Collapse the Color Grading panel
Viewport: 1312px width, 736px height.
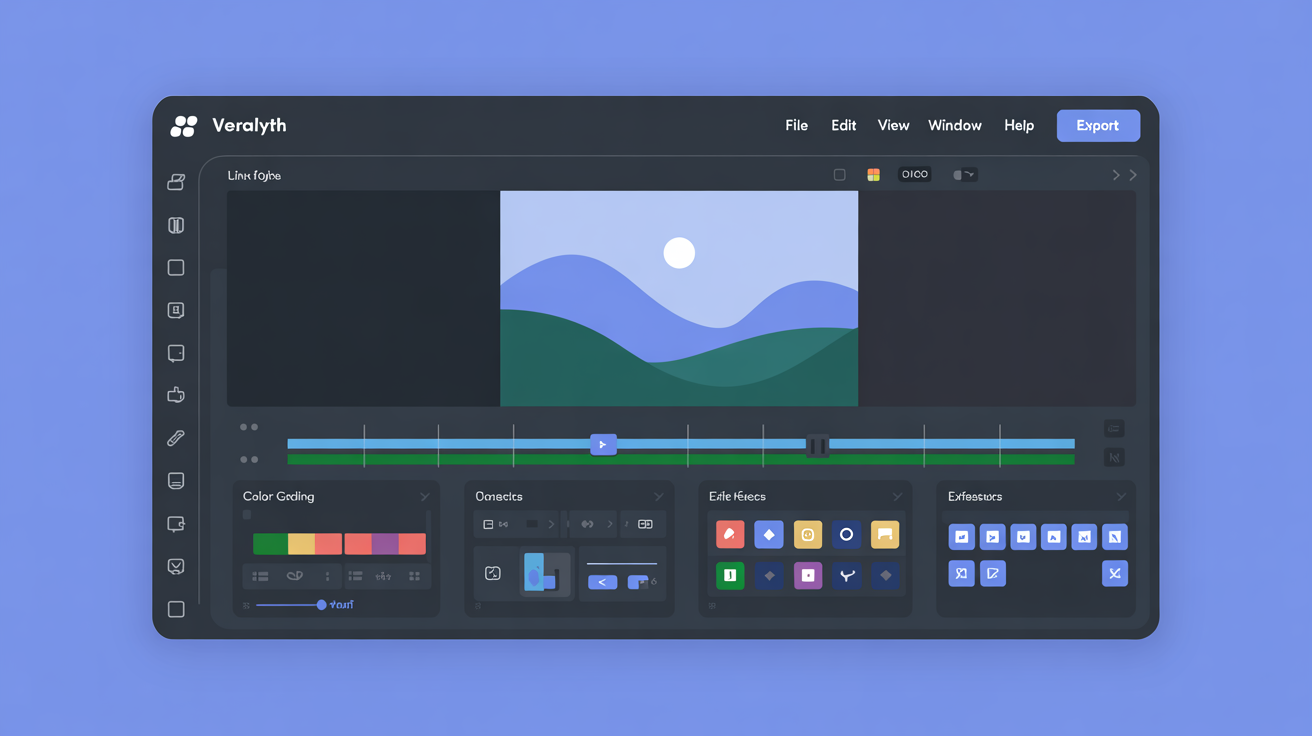click(425, 496)
